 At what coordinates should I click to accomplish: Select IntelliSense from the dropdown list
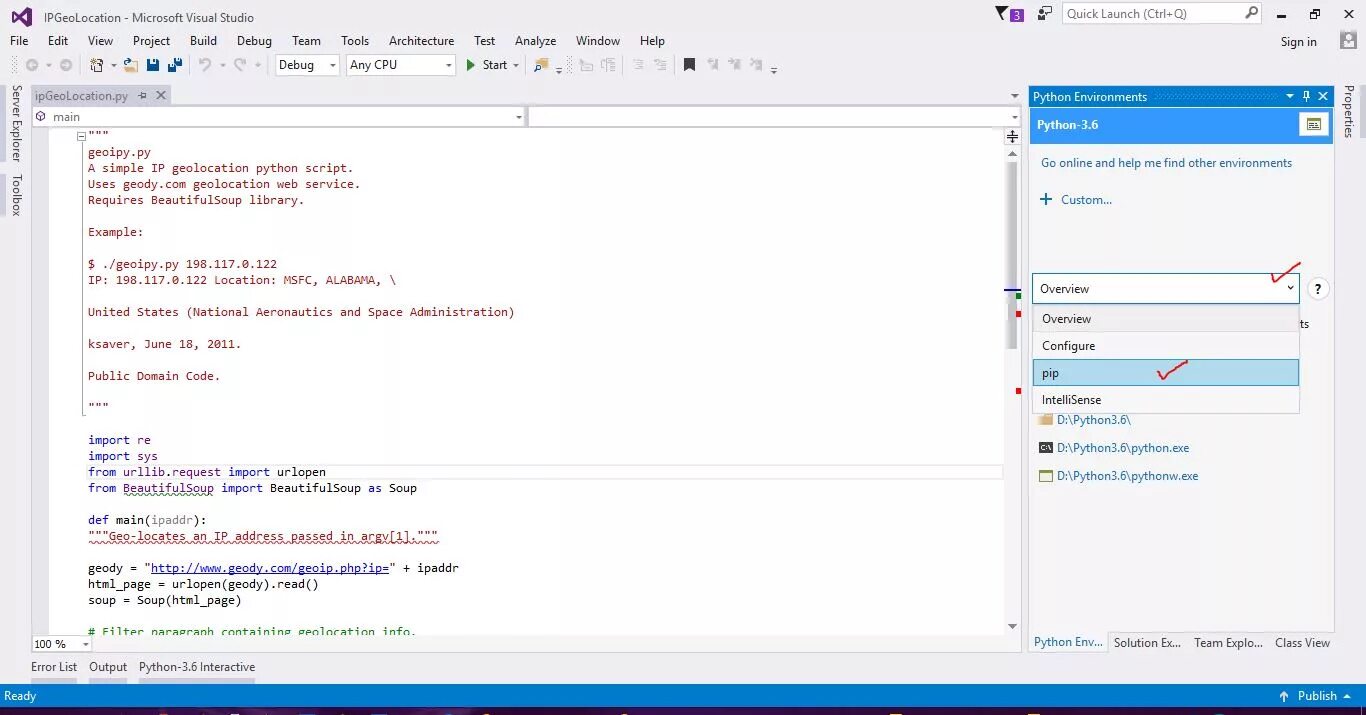coord(1165,400)
